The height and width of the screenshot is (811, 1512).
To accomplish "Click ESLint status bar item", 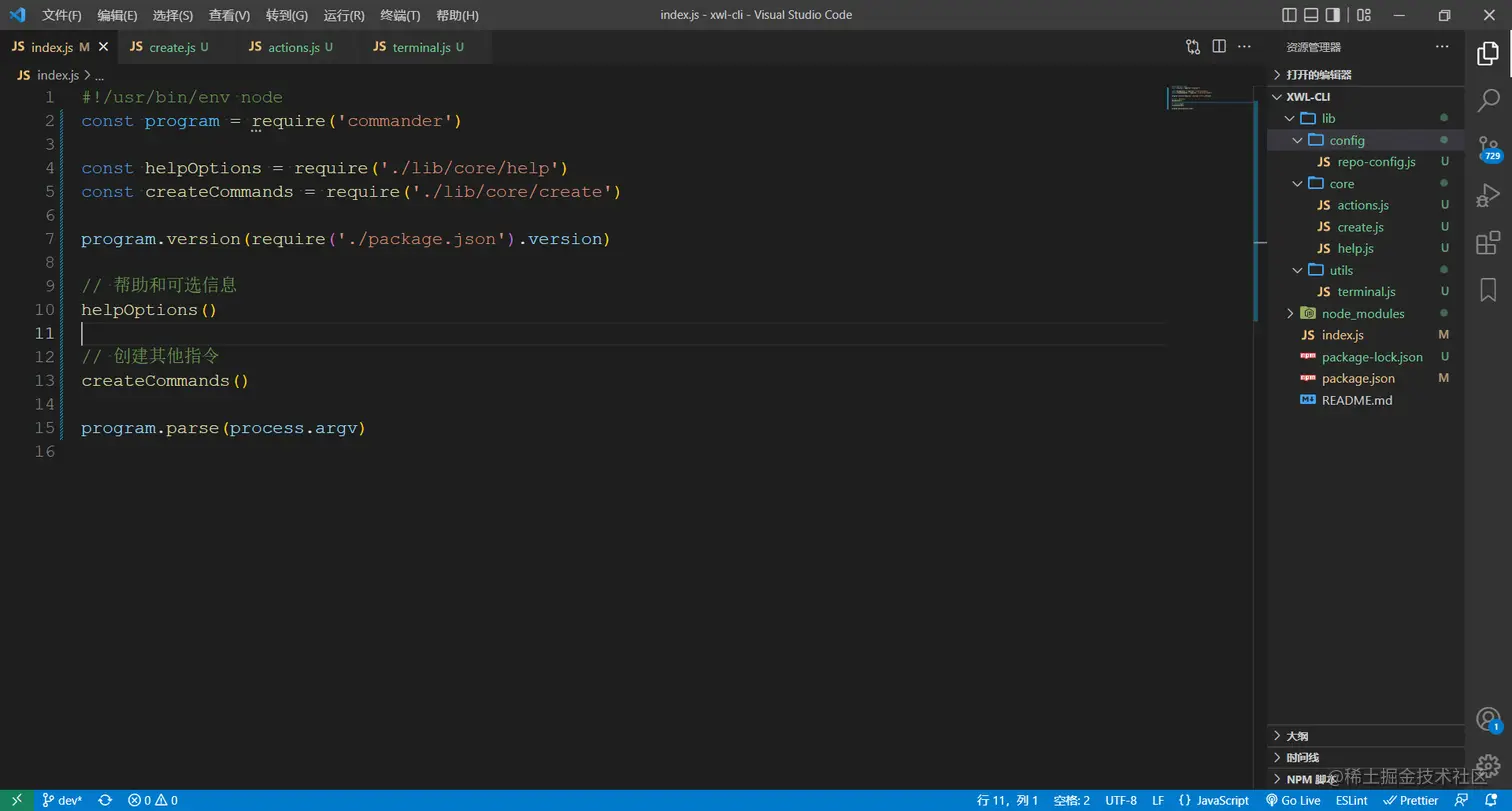I will click(x=1352, y=800).
